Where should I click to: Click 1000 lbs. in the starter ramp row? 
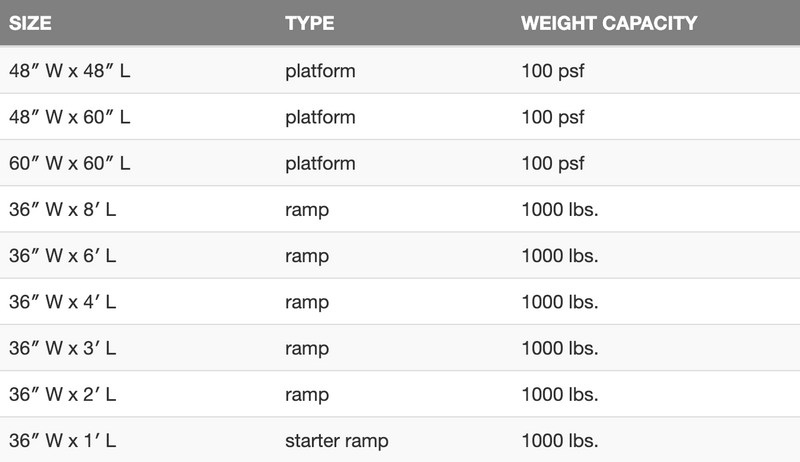pyautogui.click(x=560, y=440)
